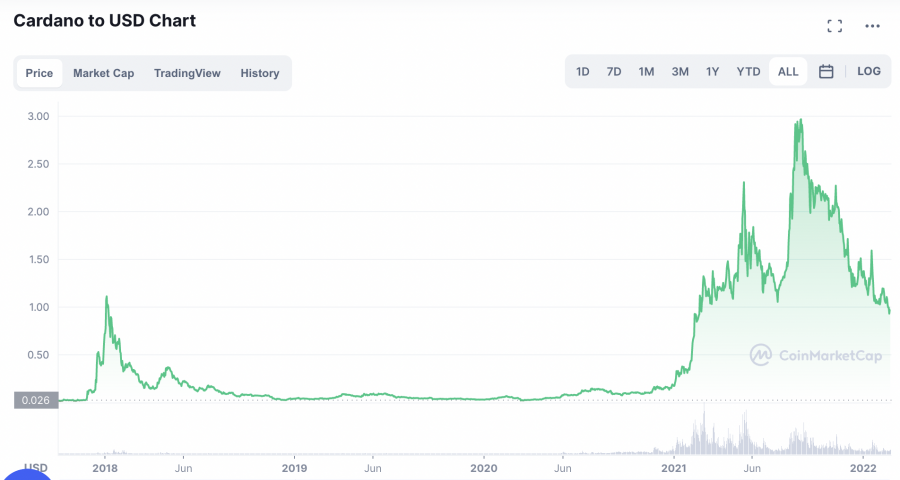Click the early 2018 price spike on chart
900x480 pixels.
tap(106, 297)
